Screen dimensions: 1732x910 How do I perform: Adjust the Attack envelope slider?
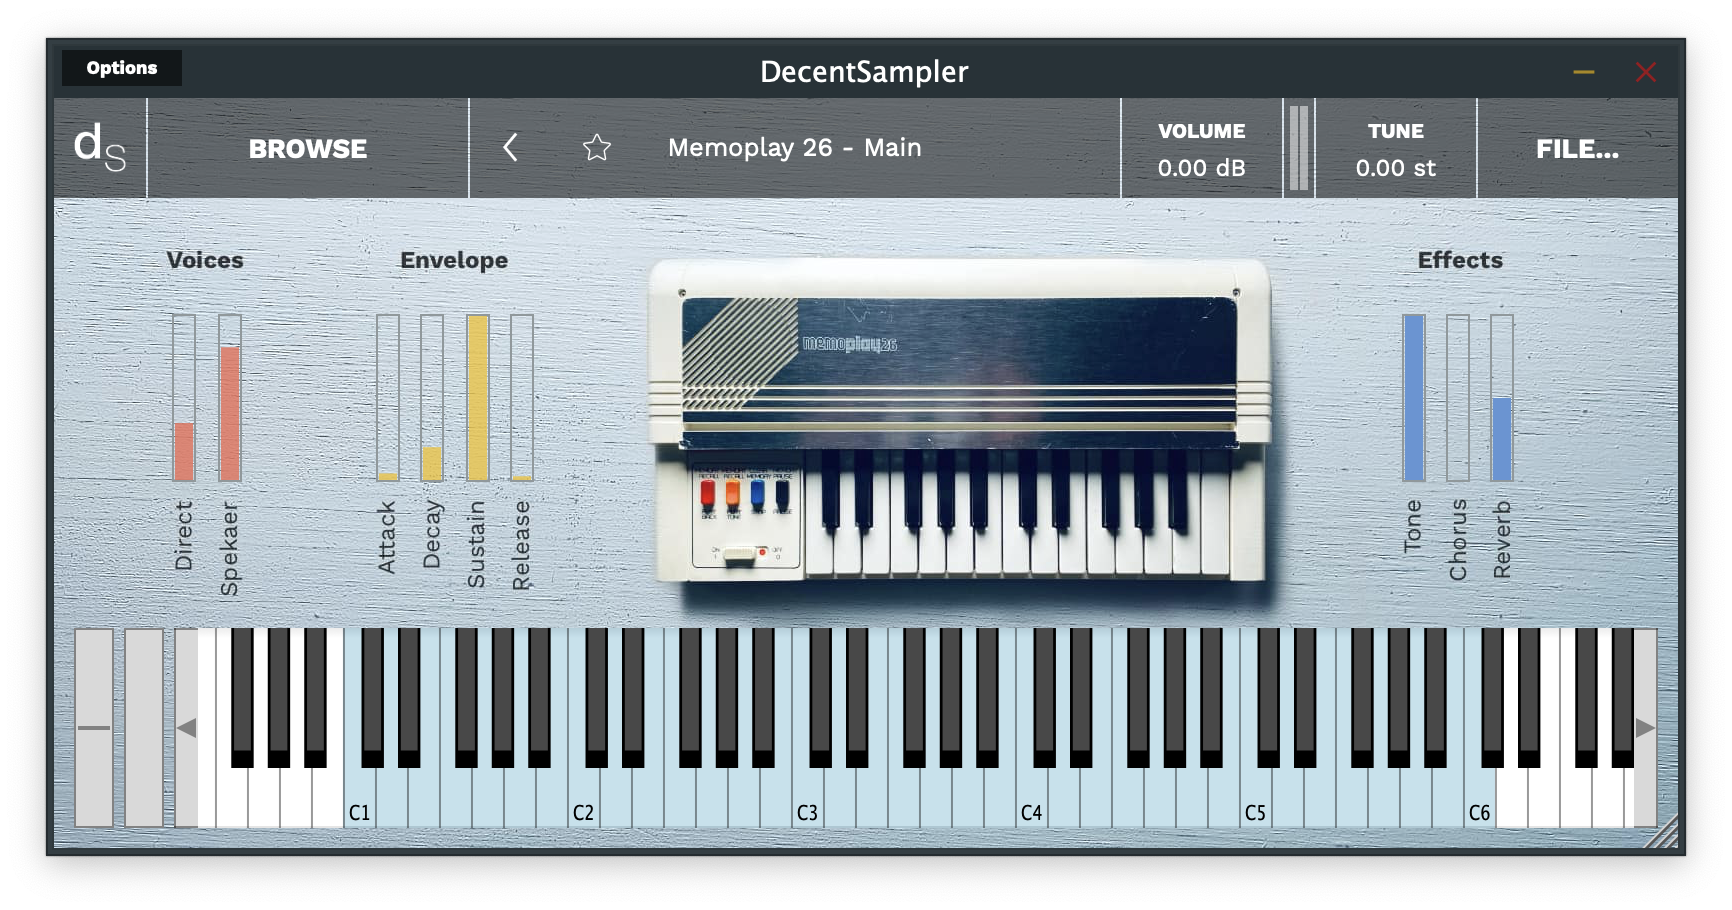[x=388, y=398]
